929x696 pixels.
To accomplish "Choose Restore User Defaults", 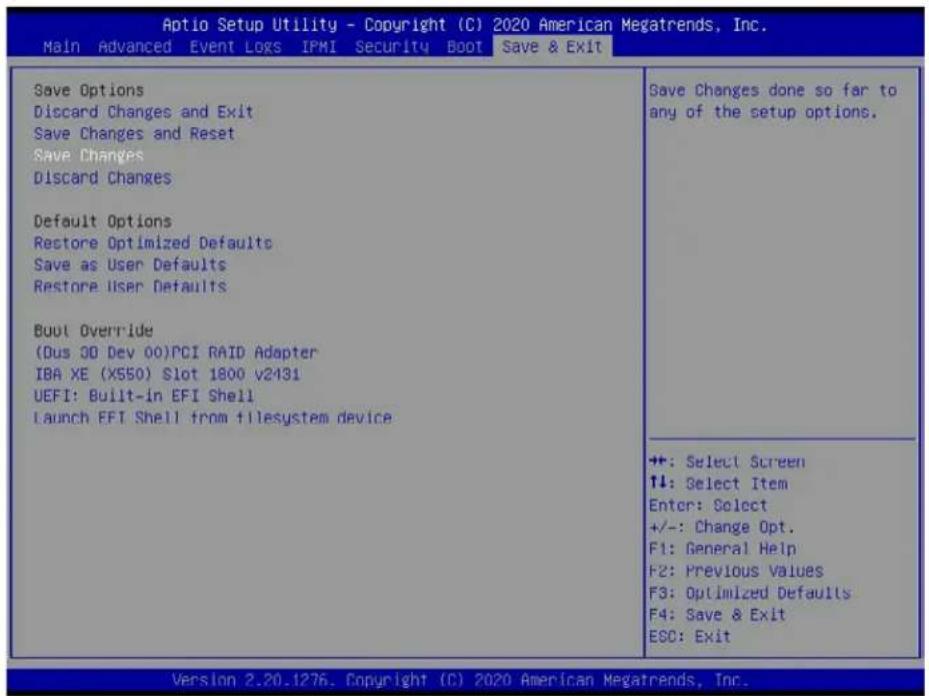I will 130,287.
